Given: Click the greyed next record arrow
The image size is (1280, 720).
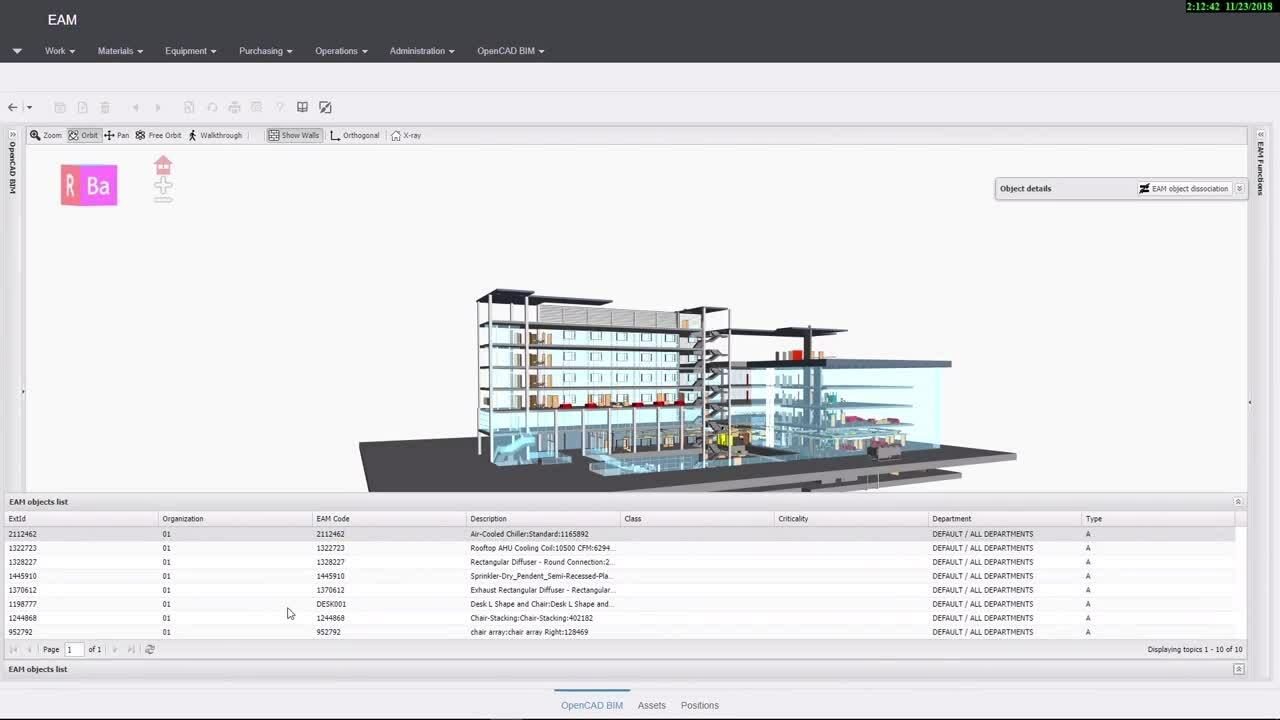Looking at the screenshot, I should click(x=157, y=107).
